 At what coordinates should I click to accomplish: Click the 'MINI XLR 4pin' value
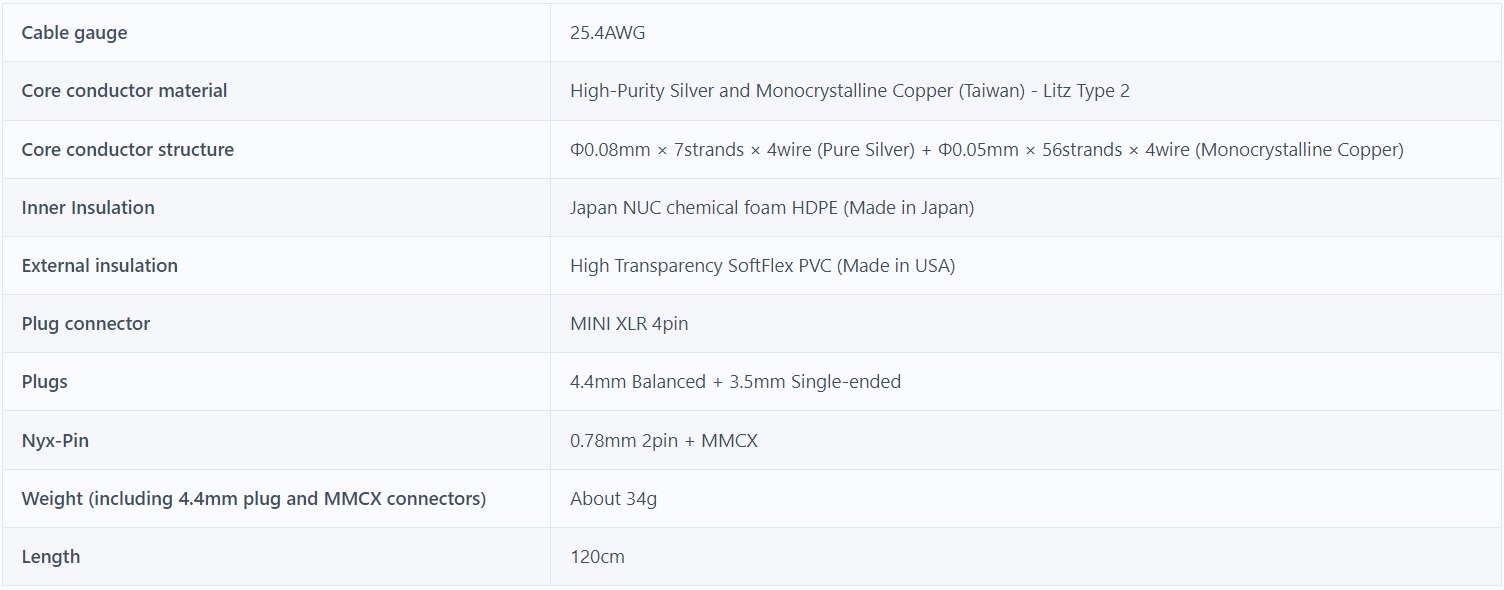628,324
